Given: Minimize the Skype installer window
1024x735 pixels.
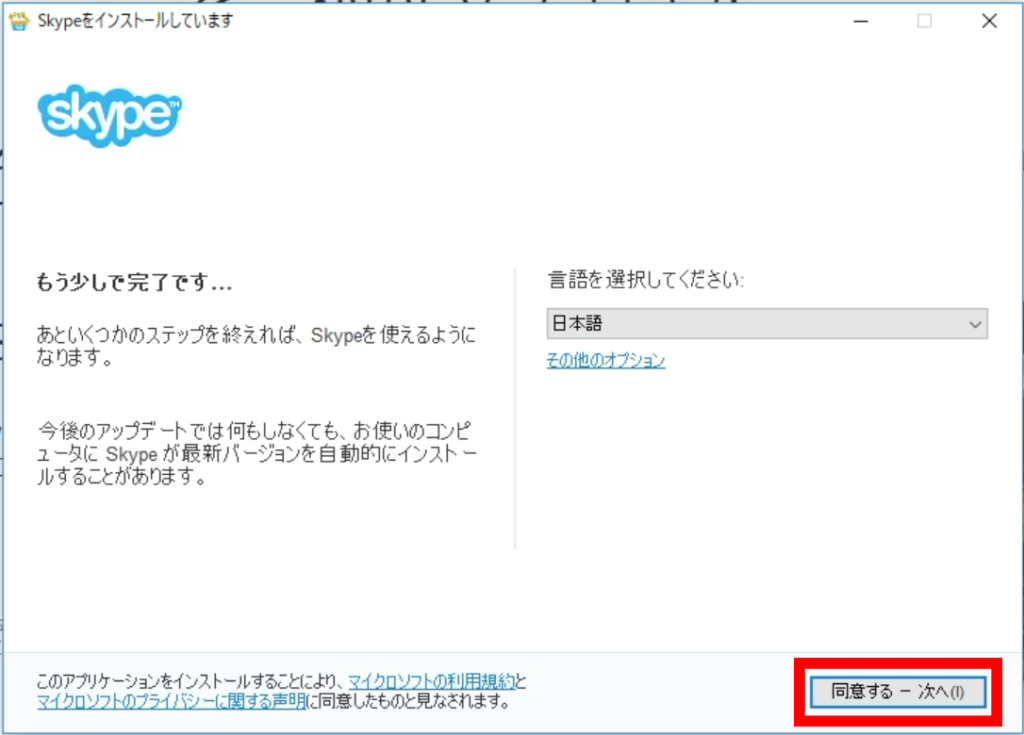Looking at the screenshot, I should click(x=861, y=22).
